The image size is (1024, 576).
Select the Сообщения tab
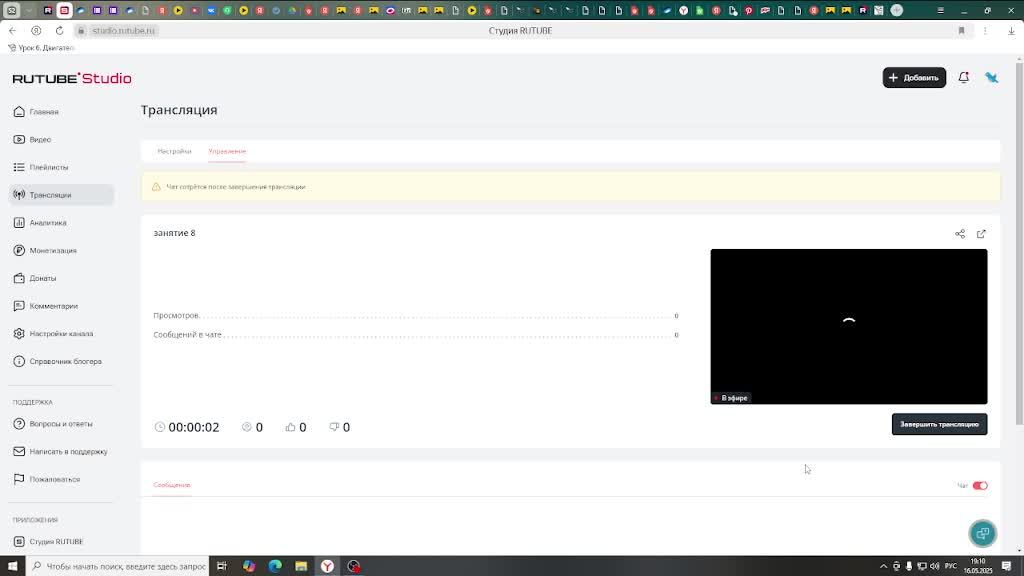(172, 485)
